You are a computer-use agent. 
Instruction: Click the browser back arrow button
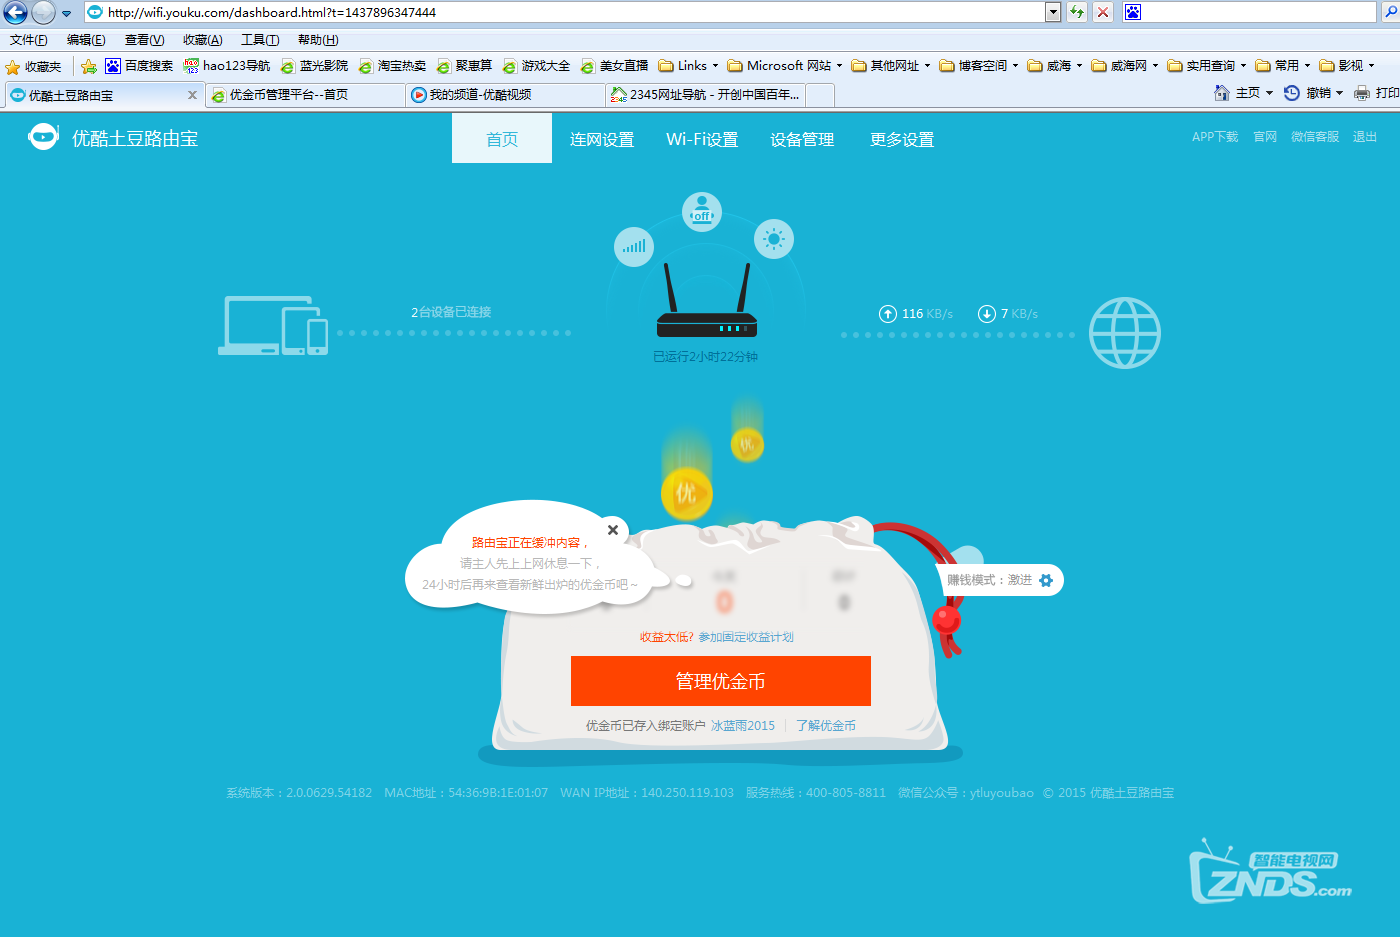tap(15, 12)
